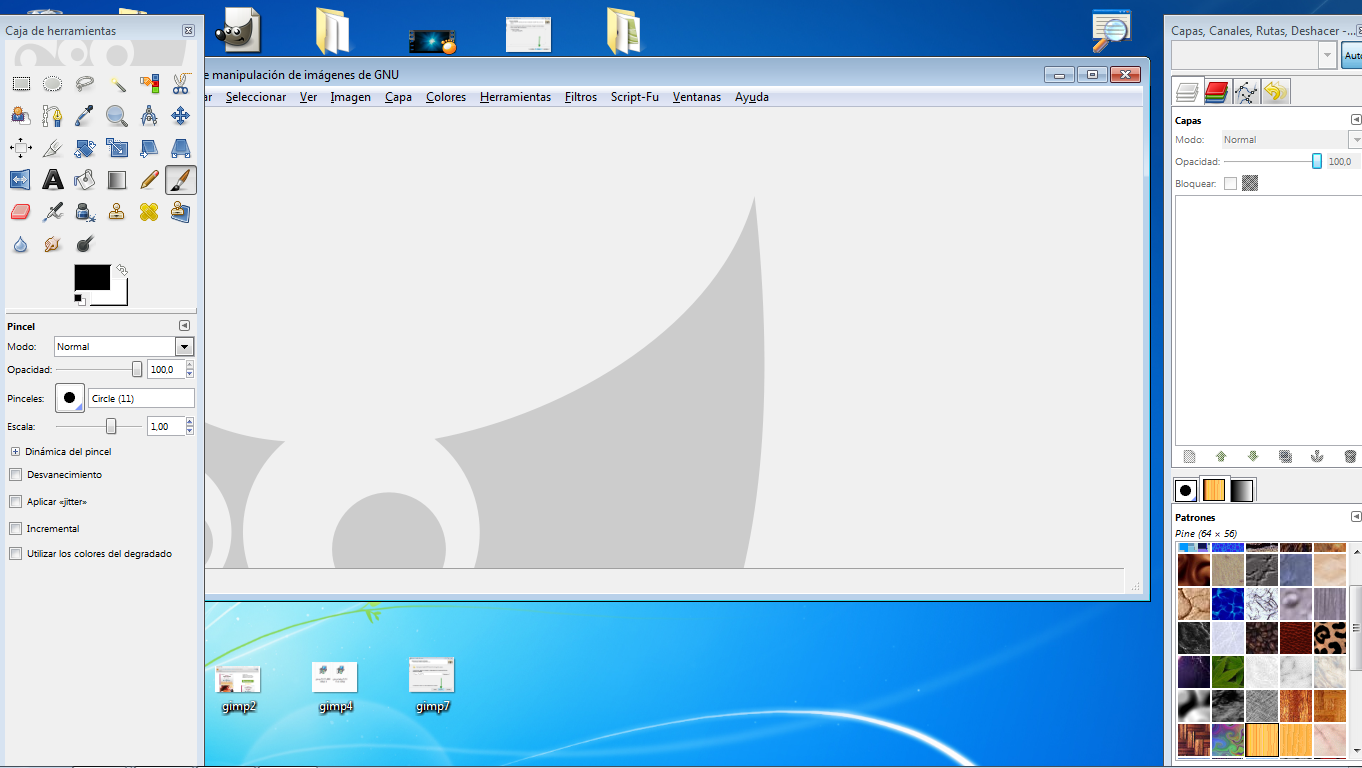Open the Filtros menu
The image size is (1362, 768).
(x=580, y=97)
